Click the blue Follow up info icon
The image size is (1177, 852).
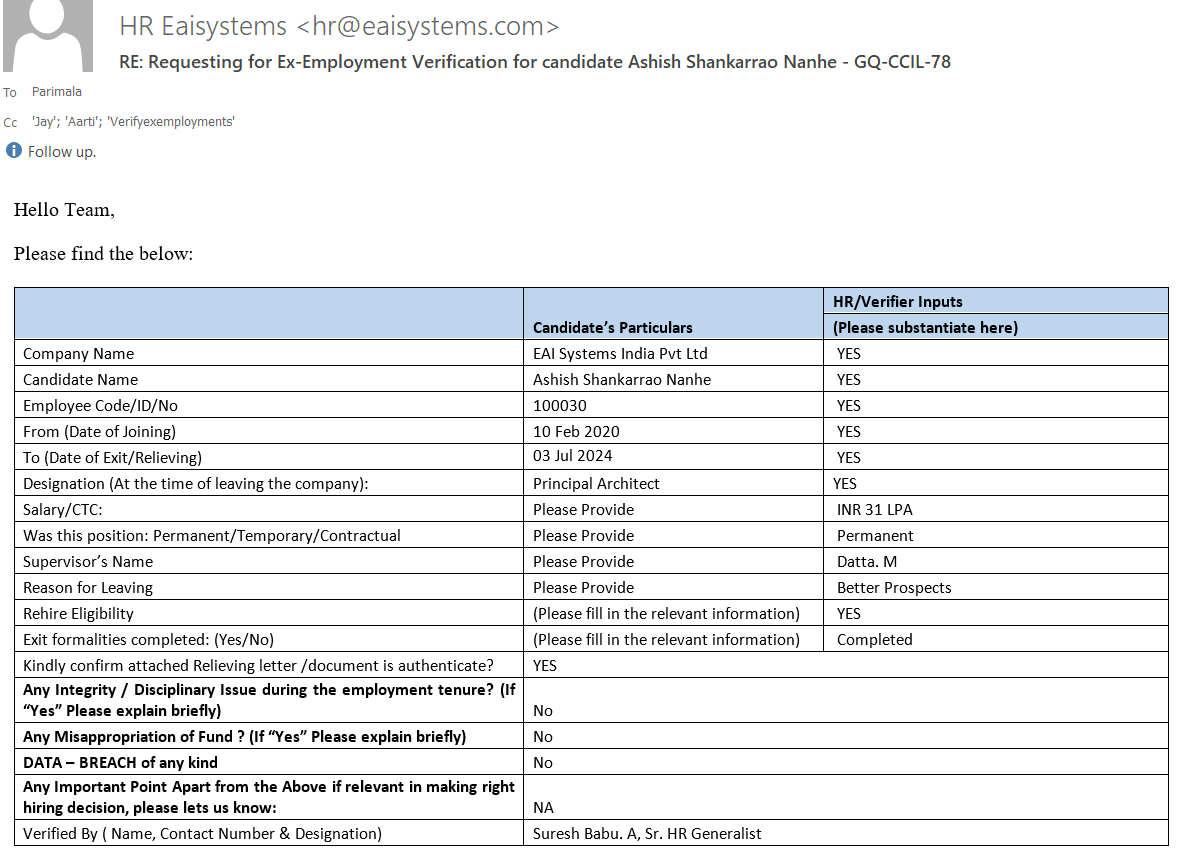(x=14, y=151)
